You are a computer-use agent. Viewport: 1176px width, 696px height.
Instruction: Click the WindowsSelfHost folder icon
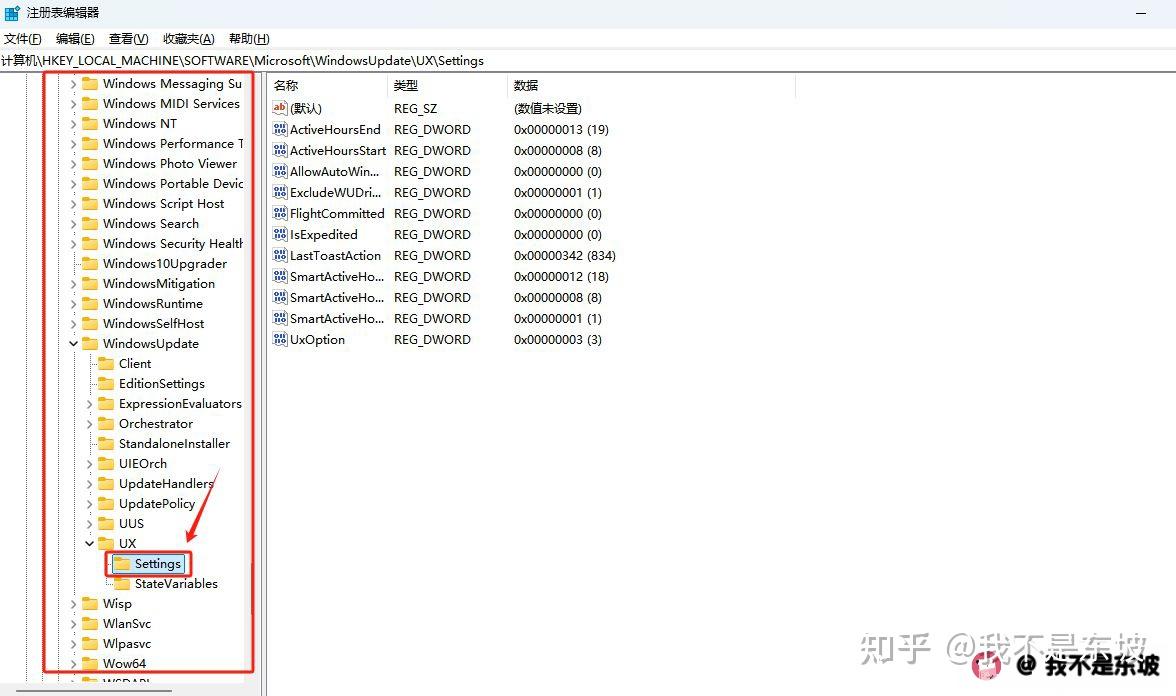tap(90, 324)
